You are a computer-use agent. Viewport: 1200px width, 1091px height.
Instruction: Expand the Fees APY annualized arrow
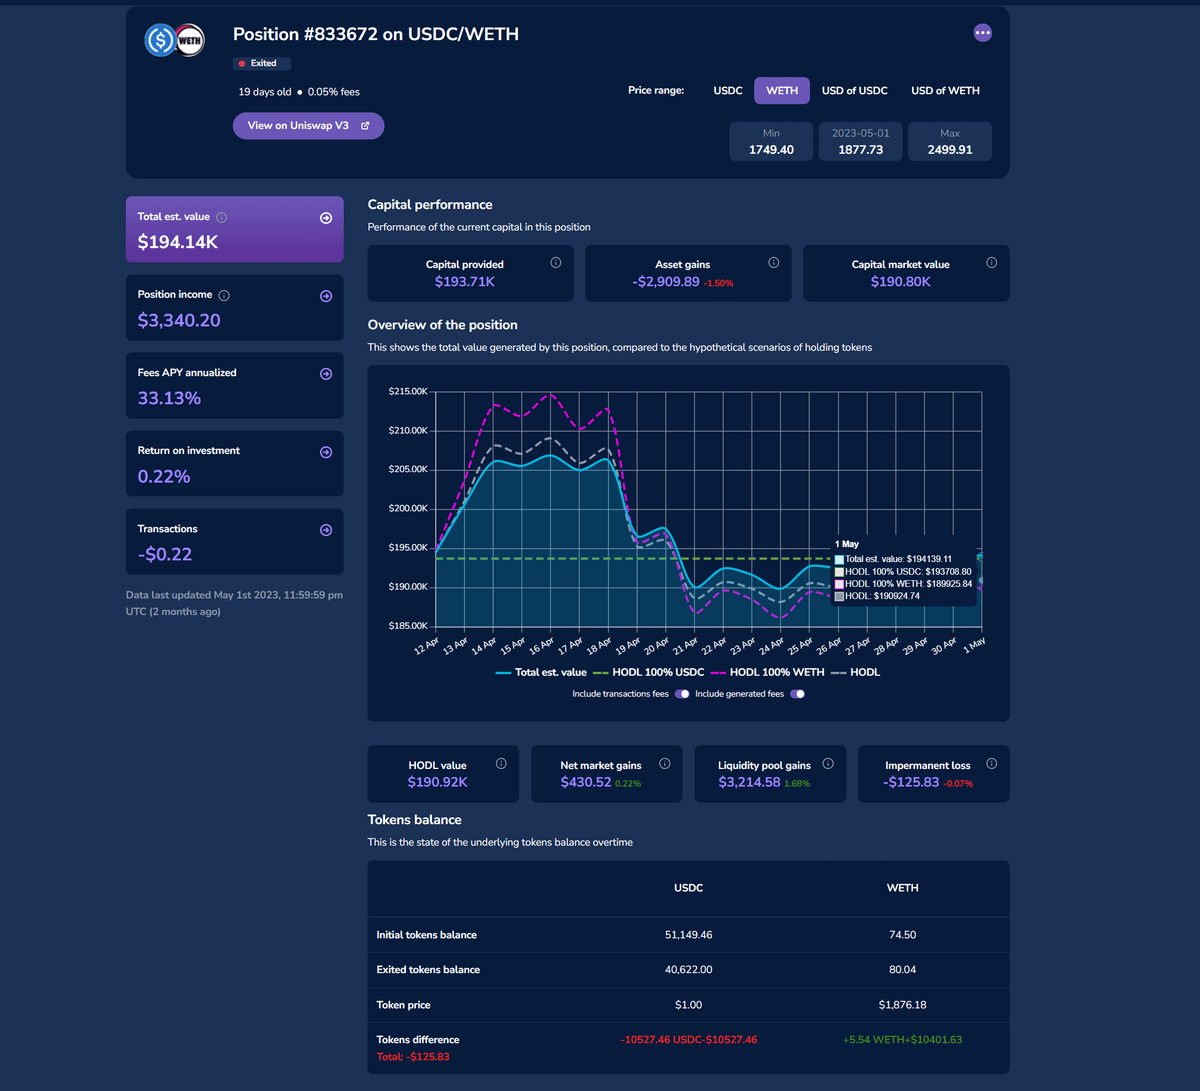pyautogui.click(x=326, y=374)
